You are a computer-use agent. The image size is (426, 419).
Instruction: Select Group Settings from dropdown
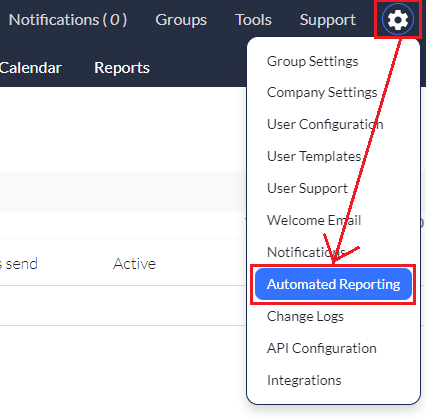click(313, 61)
